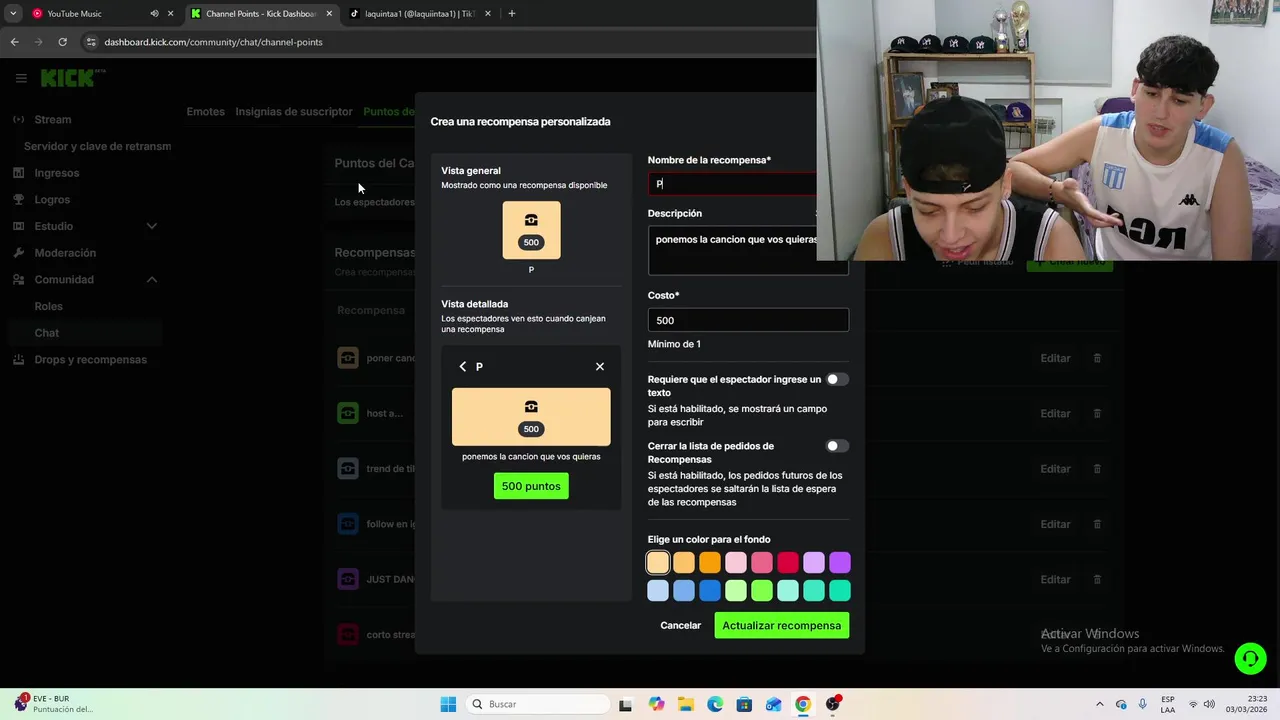
Task: Mute the YouTube Music tab audio icon
Action: tap(154, 14)
